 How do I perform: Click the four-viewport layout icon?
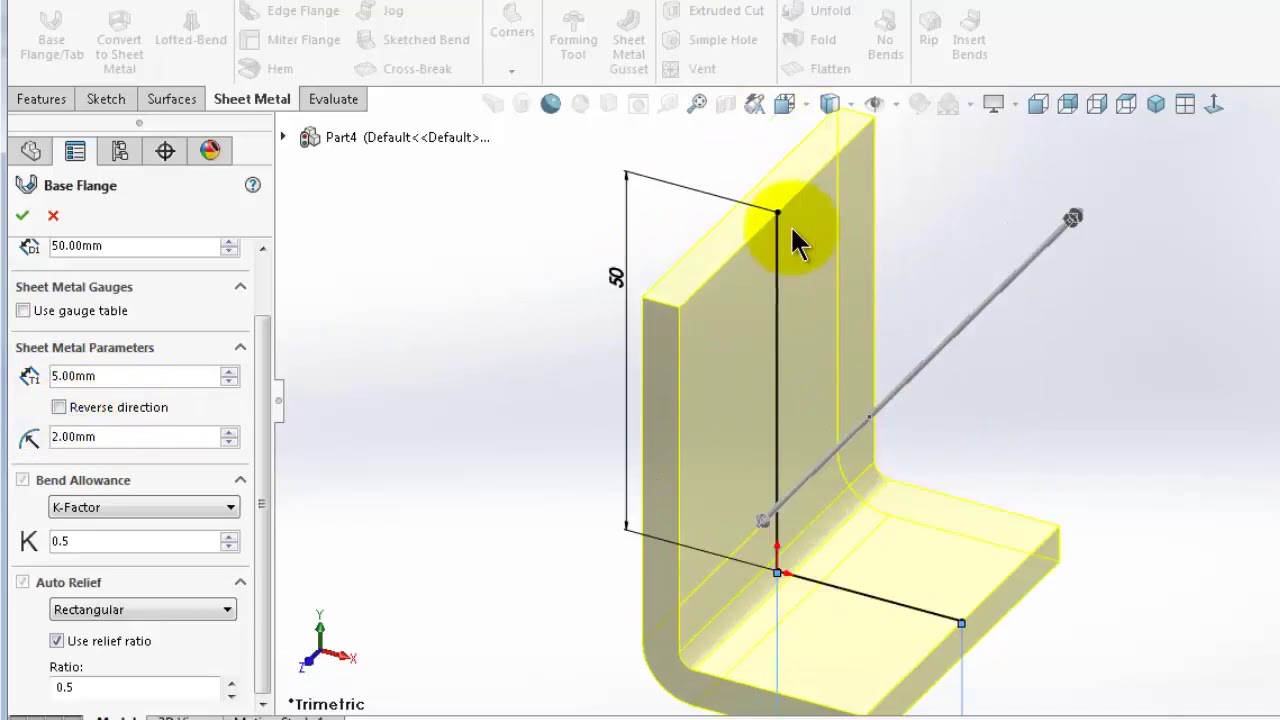(1185, 104)
